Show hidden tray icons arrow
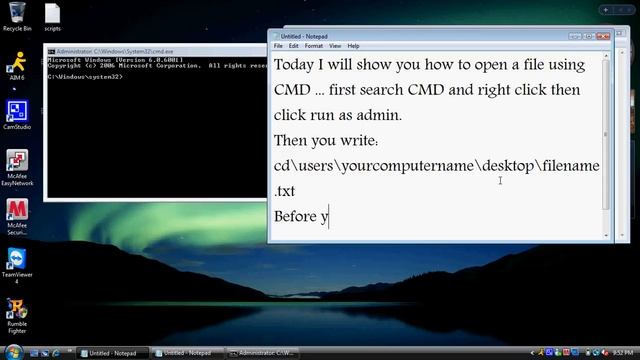 tap(532, 353)
